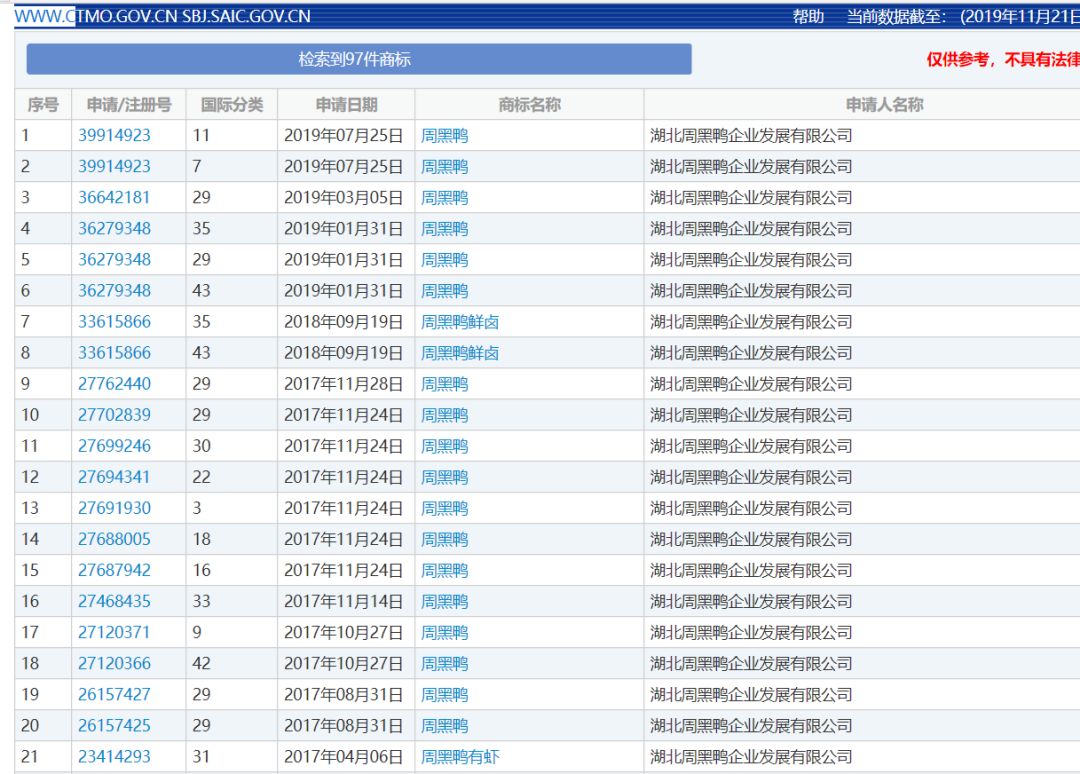Open registration number 27699246
The height and width of the screenshot is (774, 1080).
coord(114,446)
